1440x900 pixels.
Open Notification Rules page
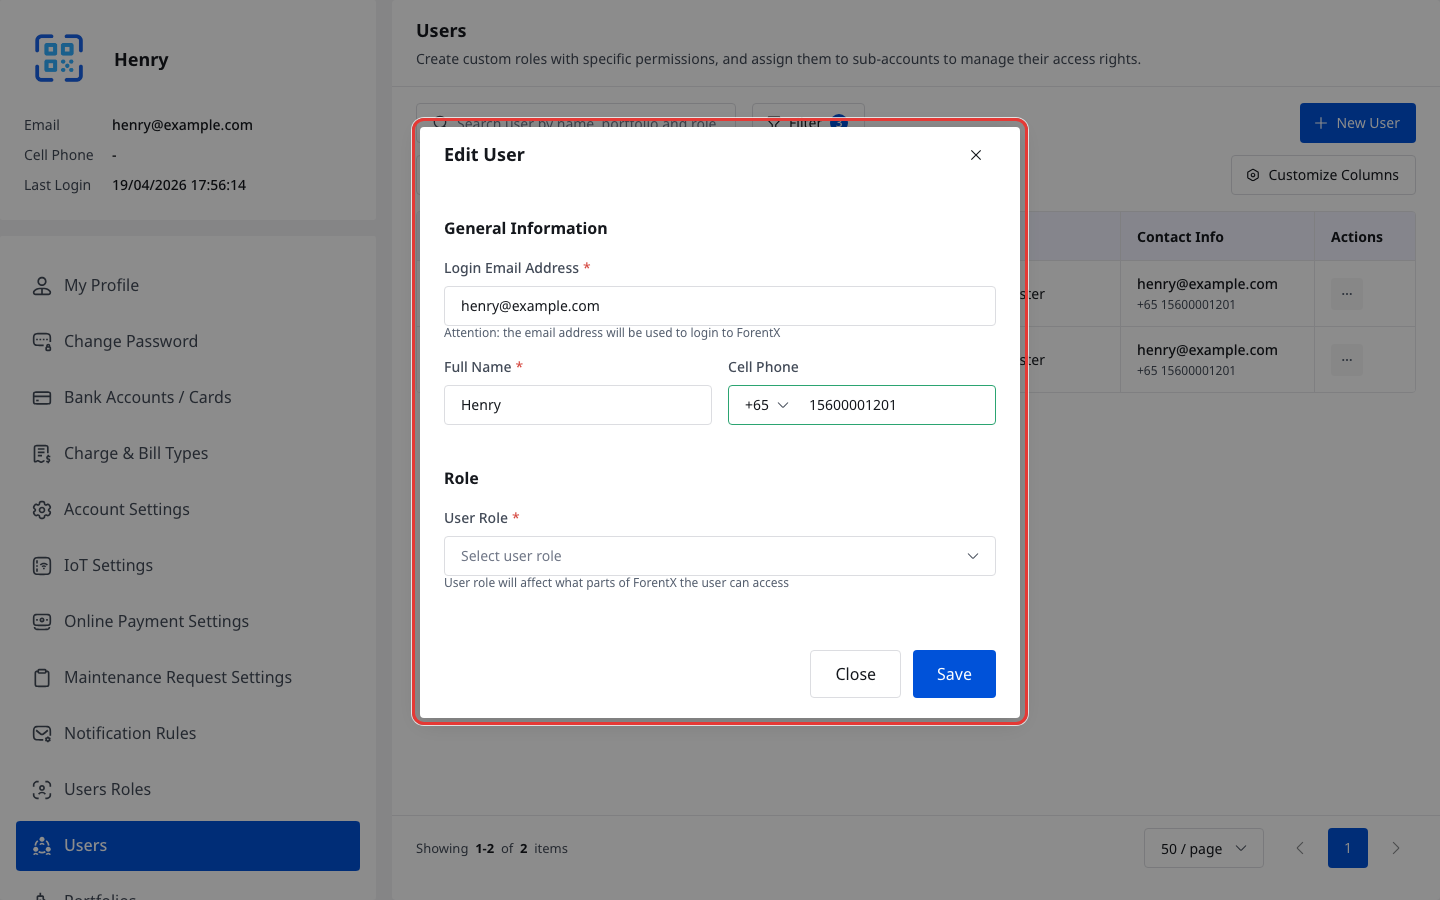188,734
